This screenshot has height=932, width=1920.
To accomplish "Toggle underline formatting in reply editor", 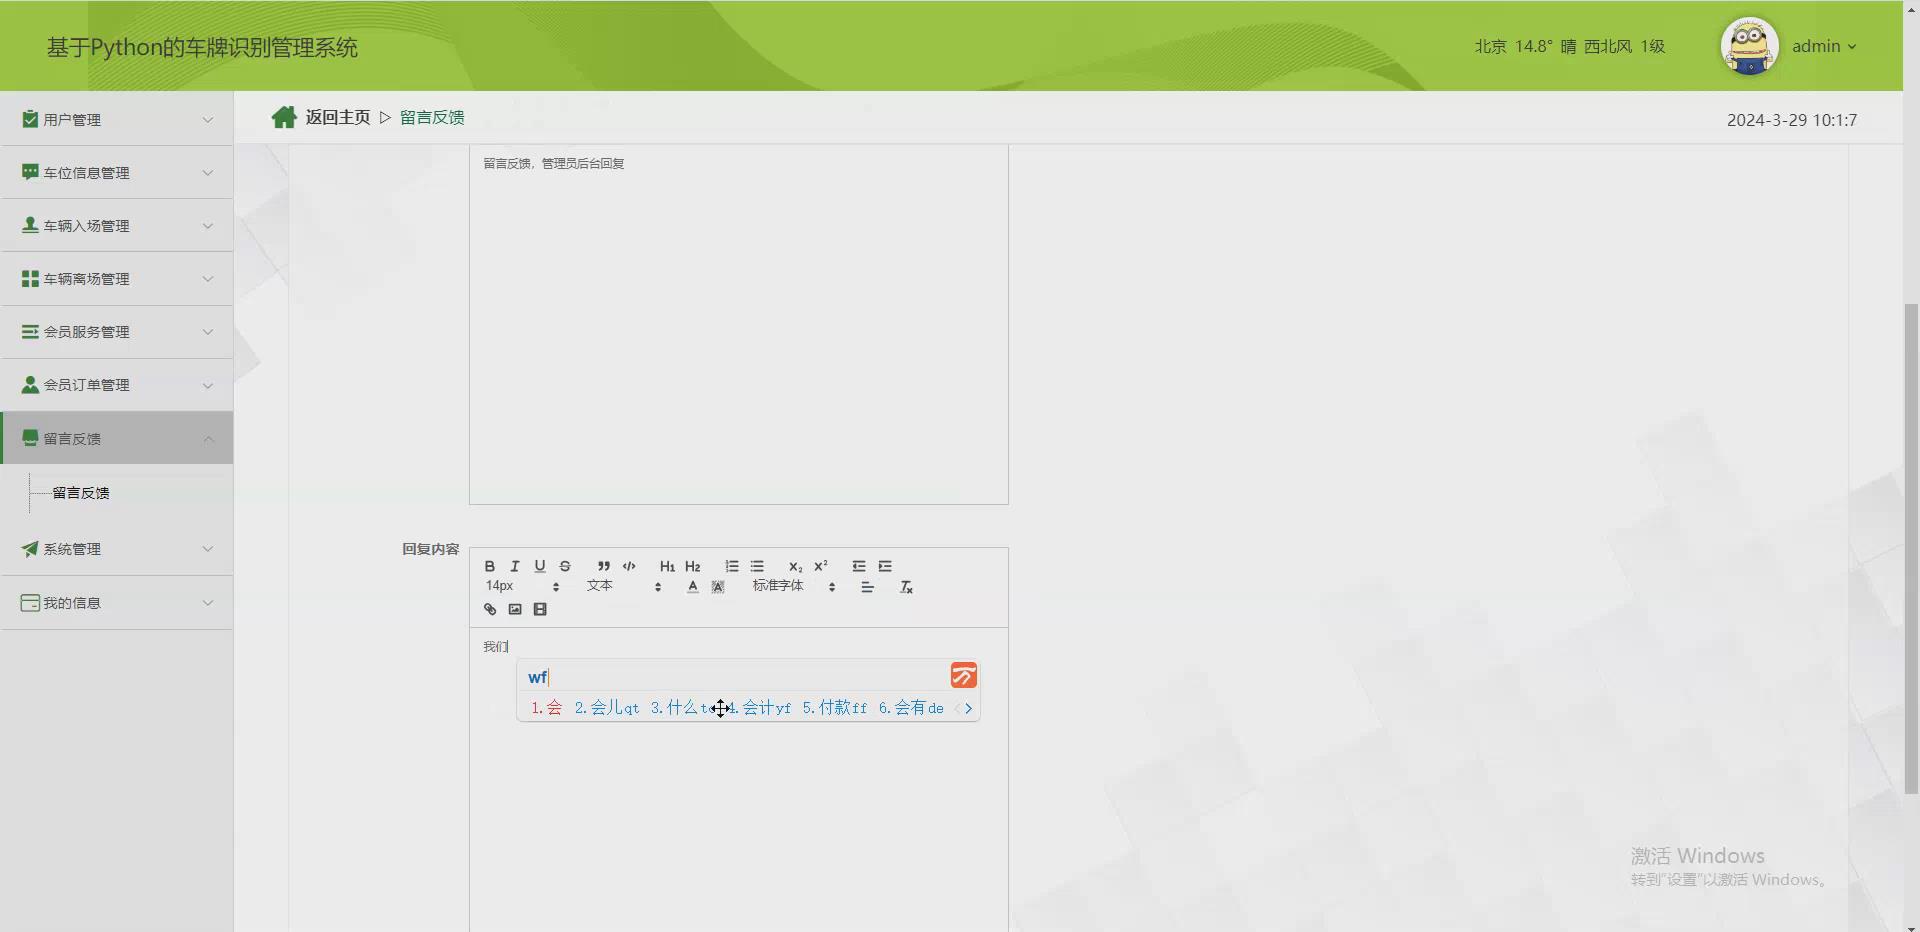I will [x=540, y=566].
